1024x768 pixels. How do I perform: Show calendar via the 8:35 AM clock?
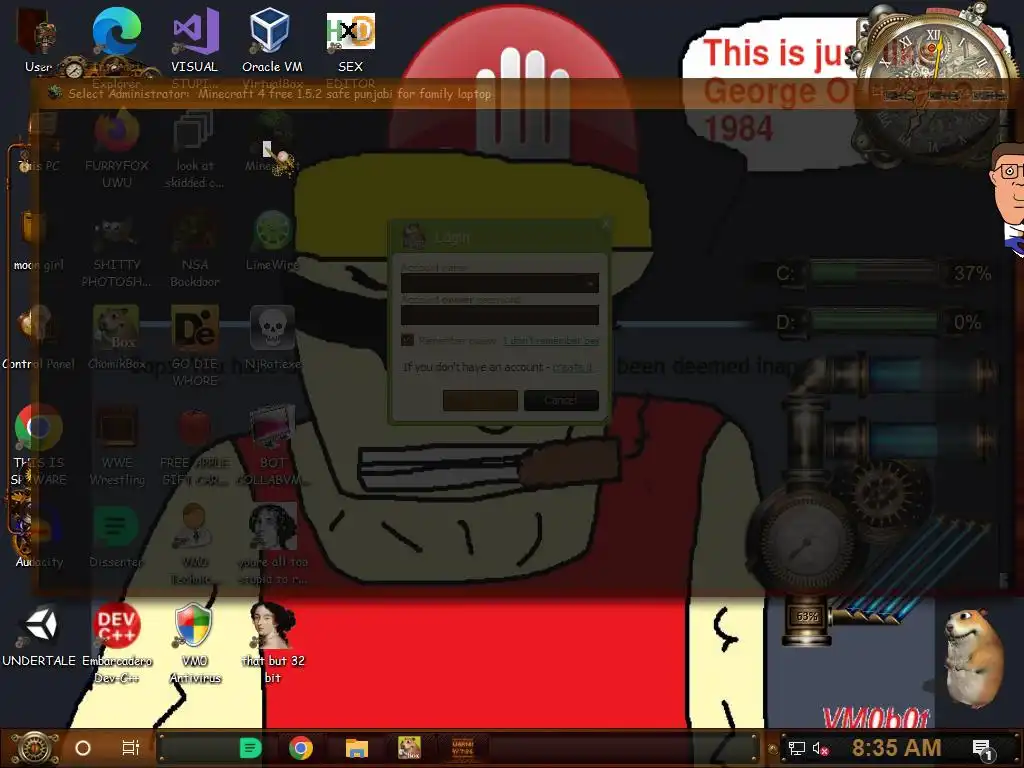897,748
